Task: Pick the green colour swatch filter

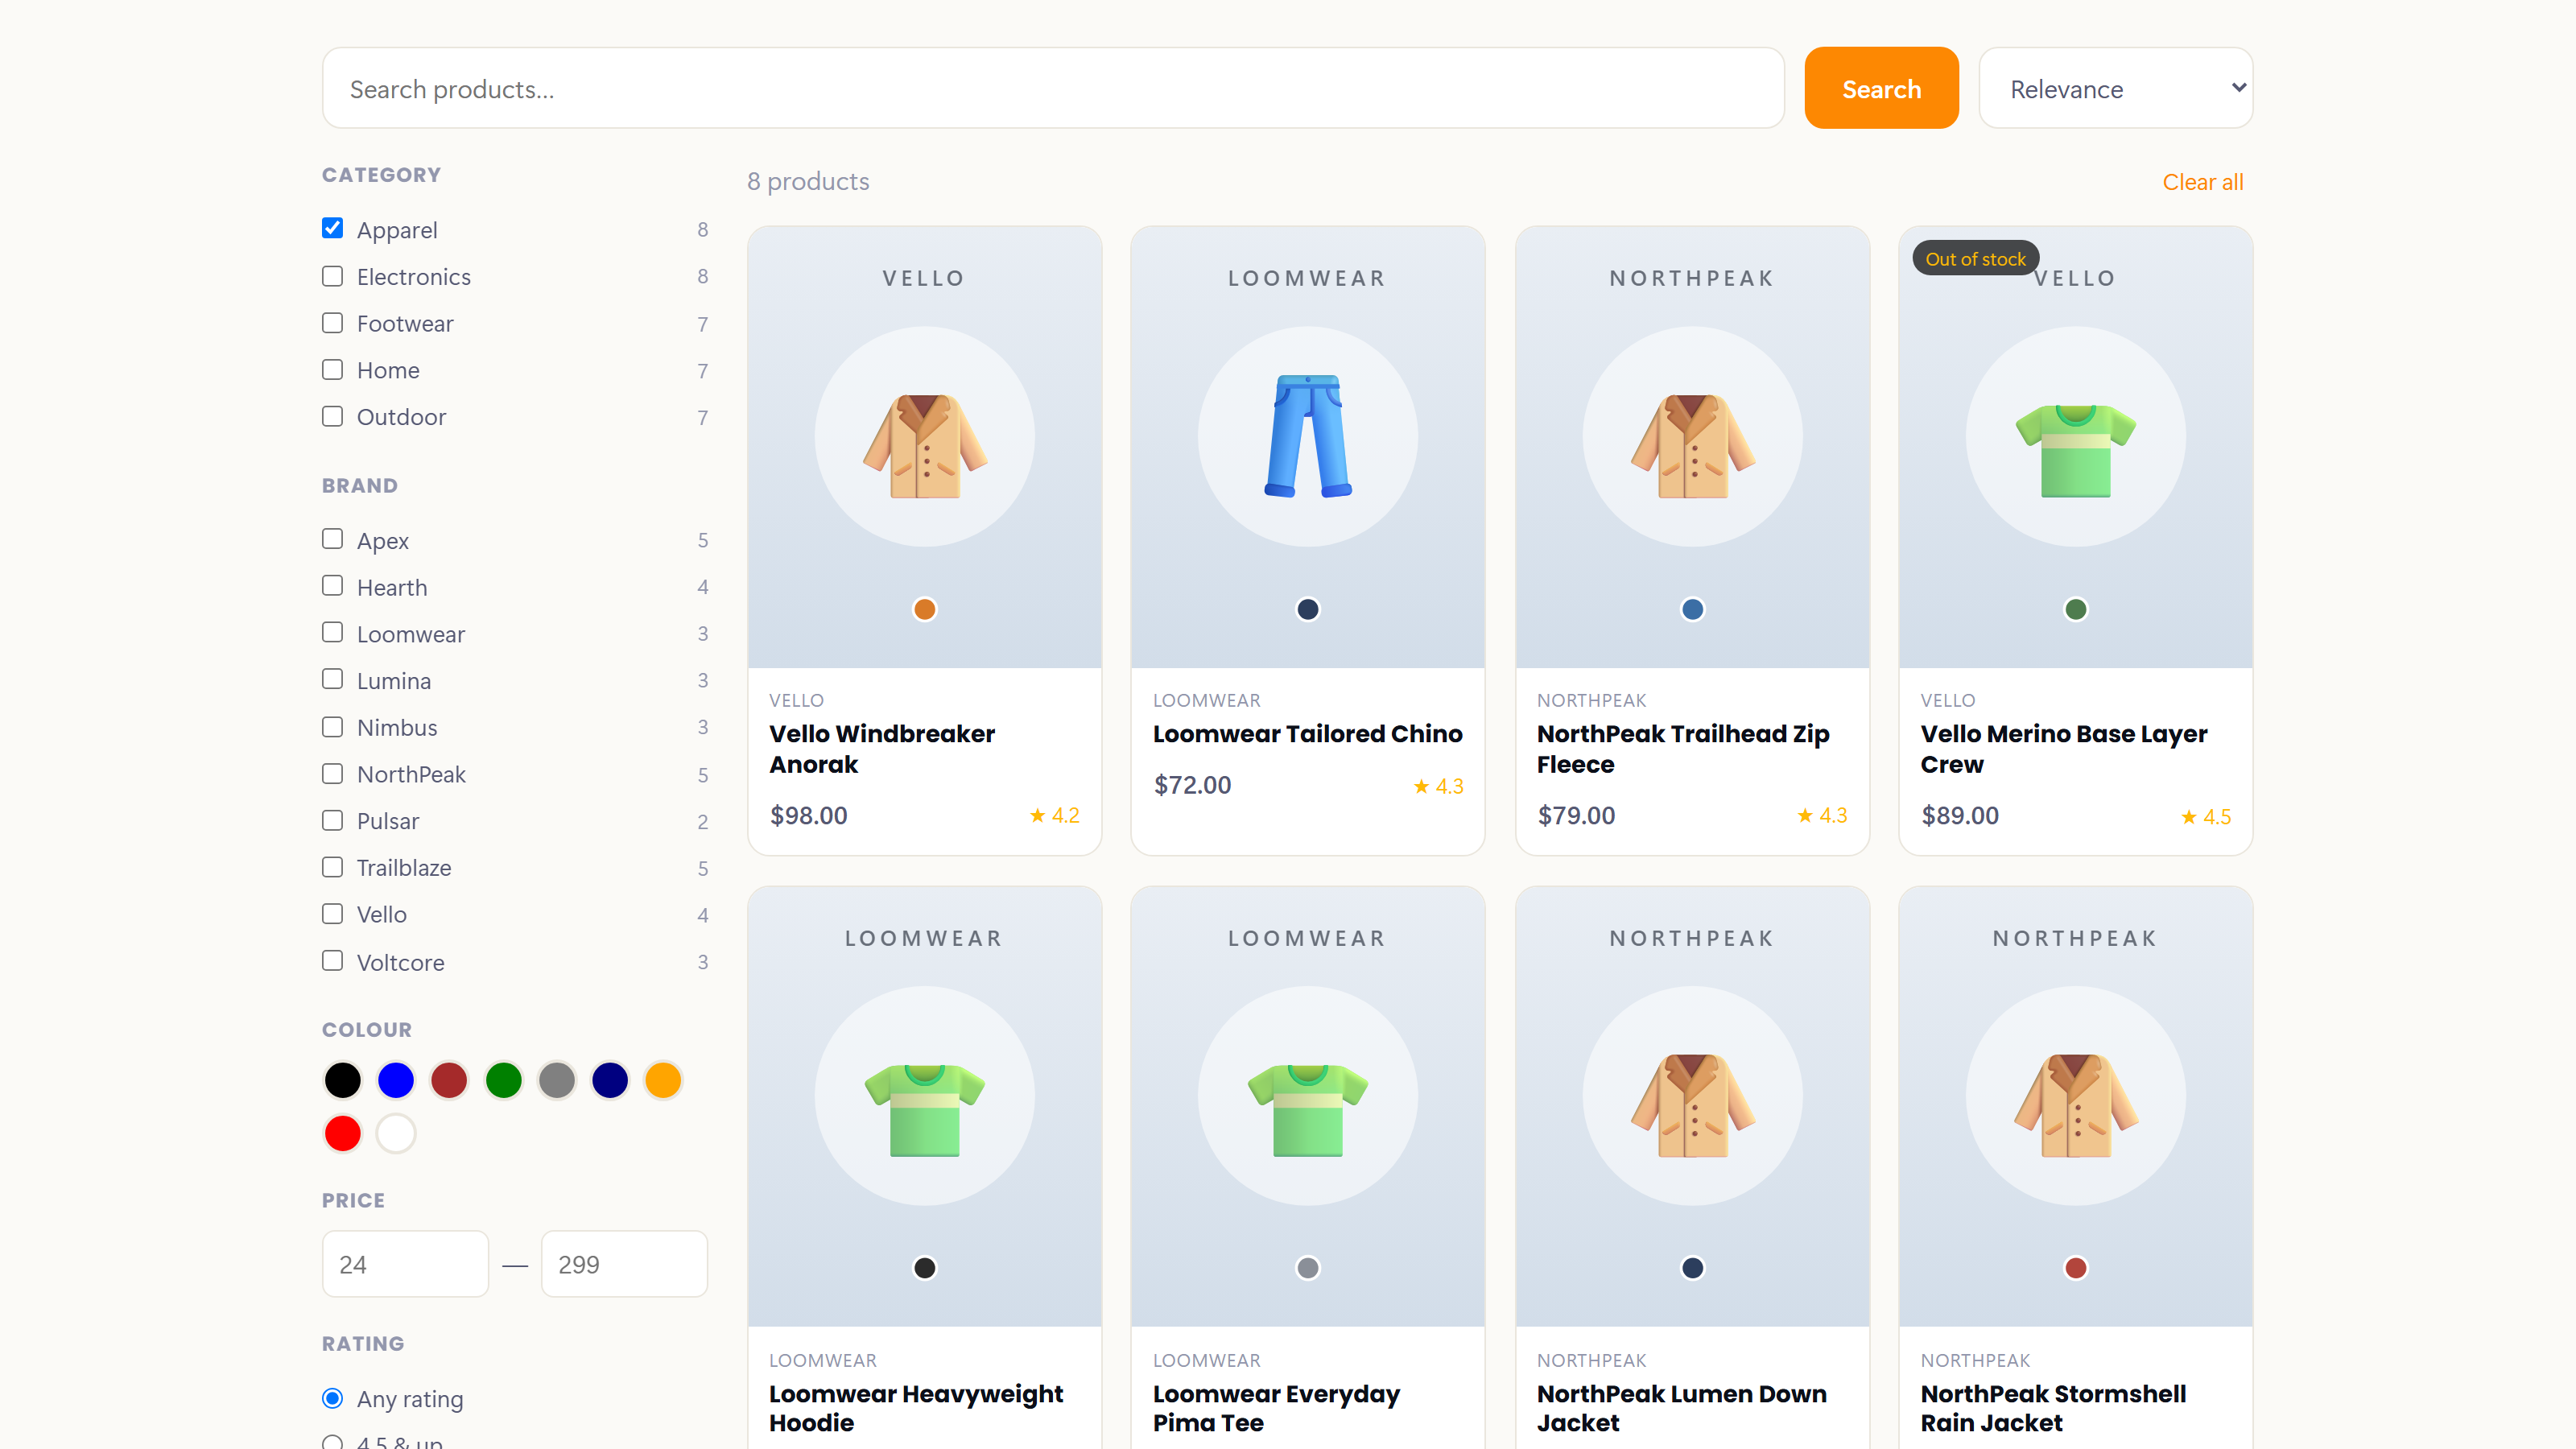Action: [x=503, y=1080]
